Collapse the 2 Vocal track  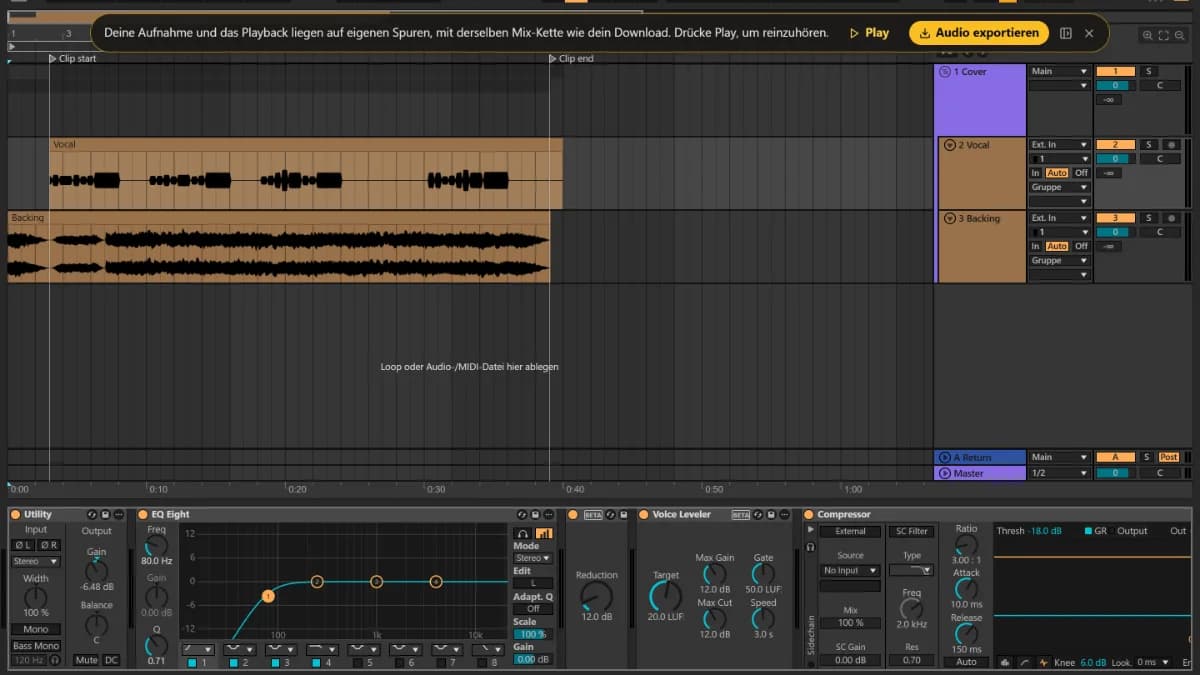tap(949, 145)
